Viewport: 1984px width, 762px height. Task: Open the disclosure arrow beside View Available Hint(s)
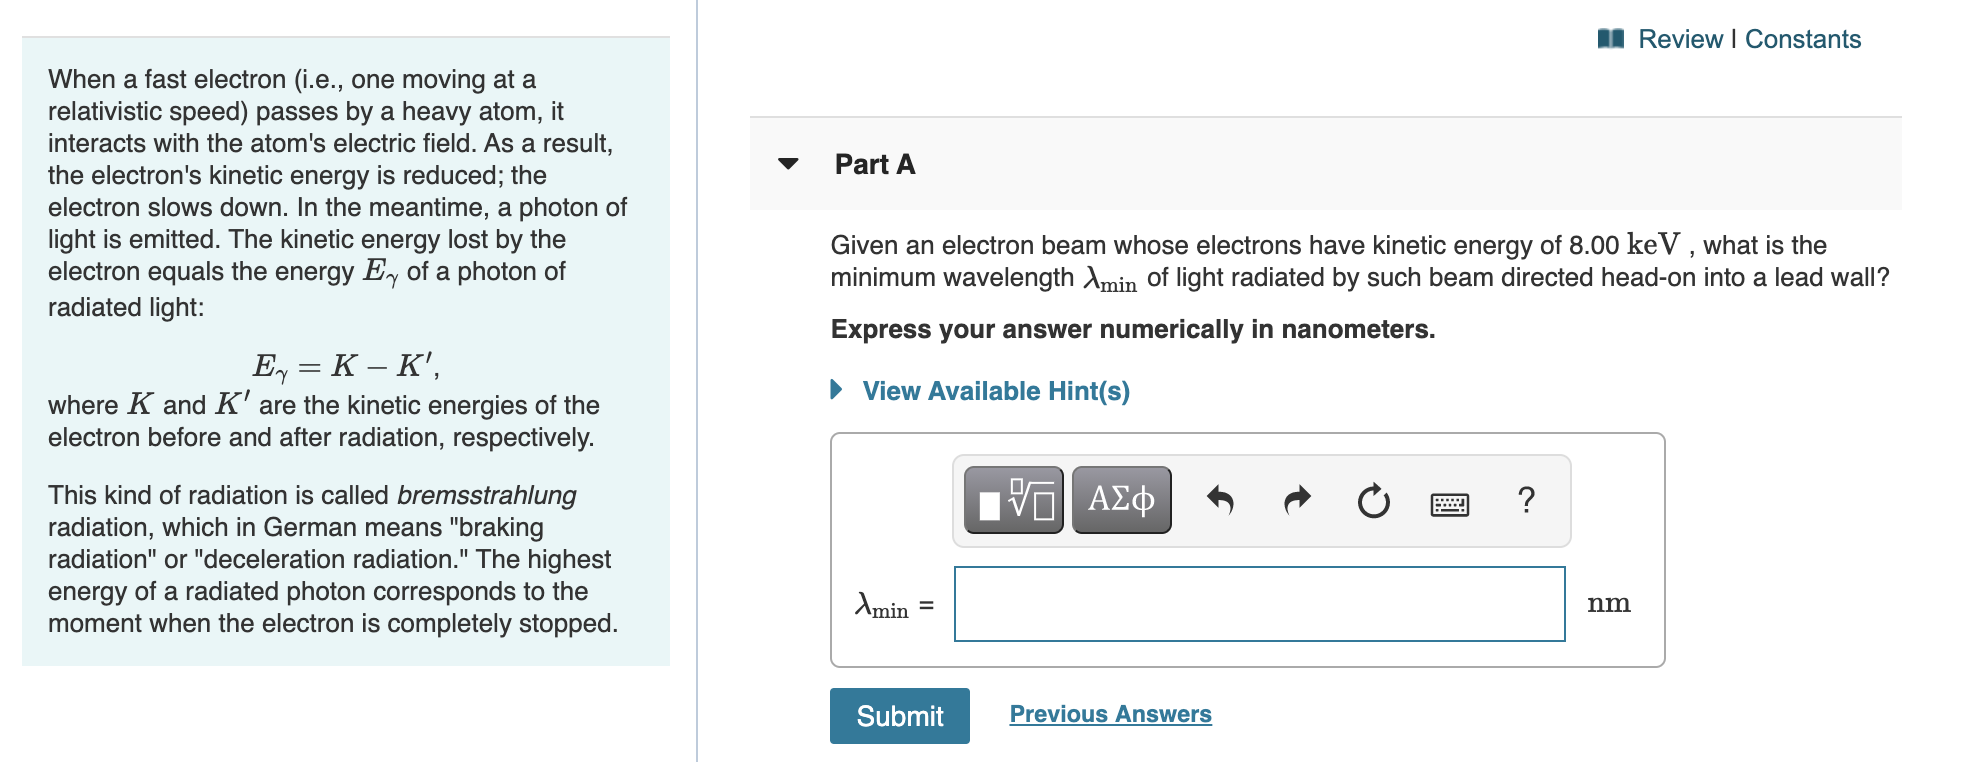(836, 390)
